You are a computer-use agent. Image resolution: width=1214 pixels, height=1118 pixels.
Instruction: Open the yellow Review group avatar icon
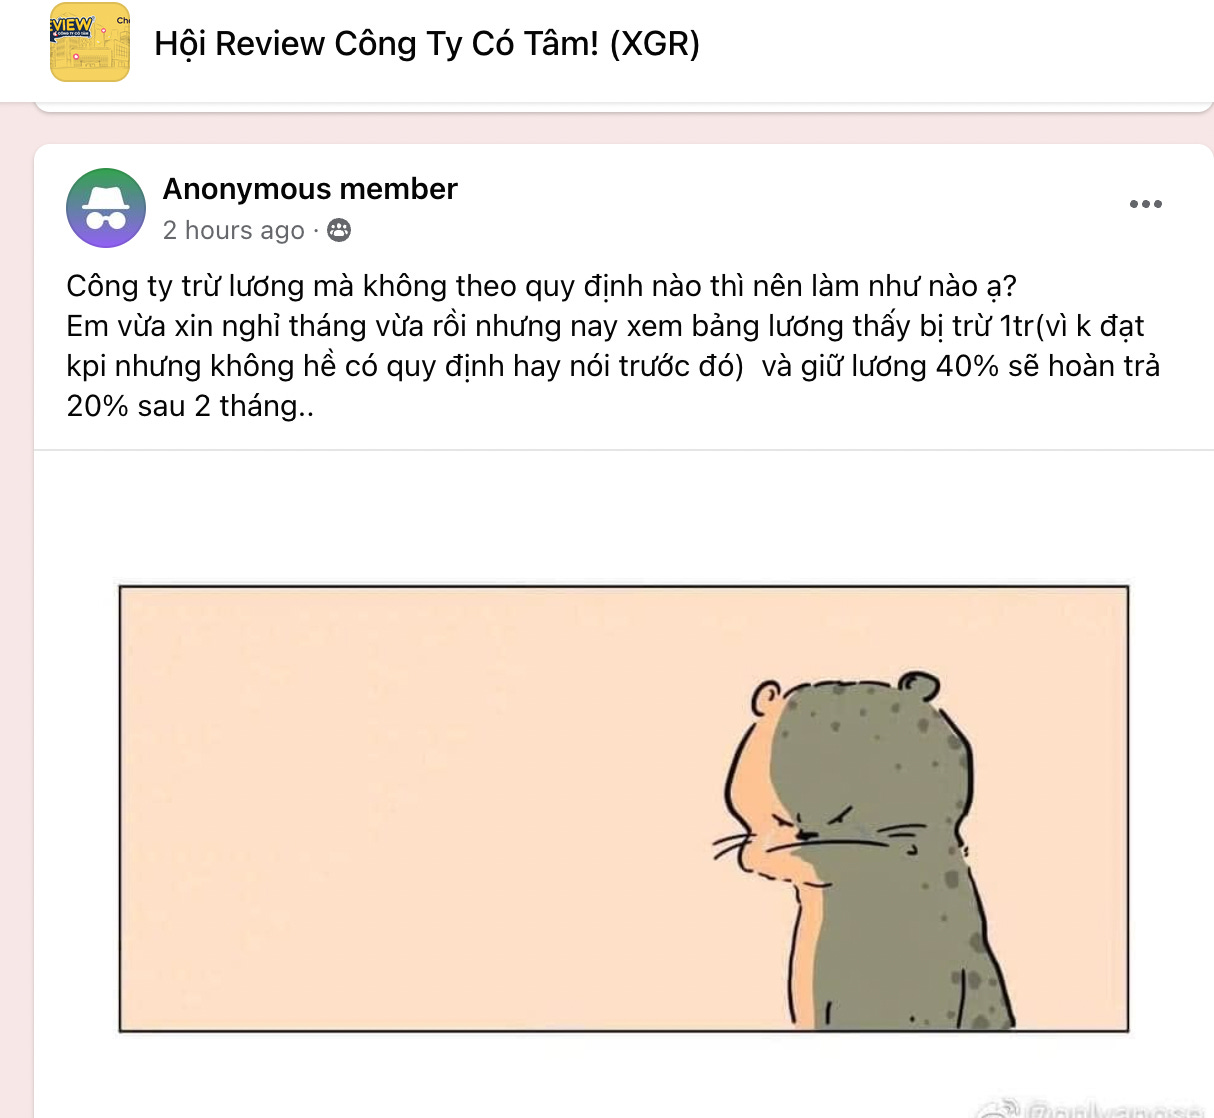pyautogui.click(x=90, y=42)
